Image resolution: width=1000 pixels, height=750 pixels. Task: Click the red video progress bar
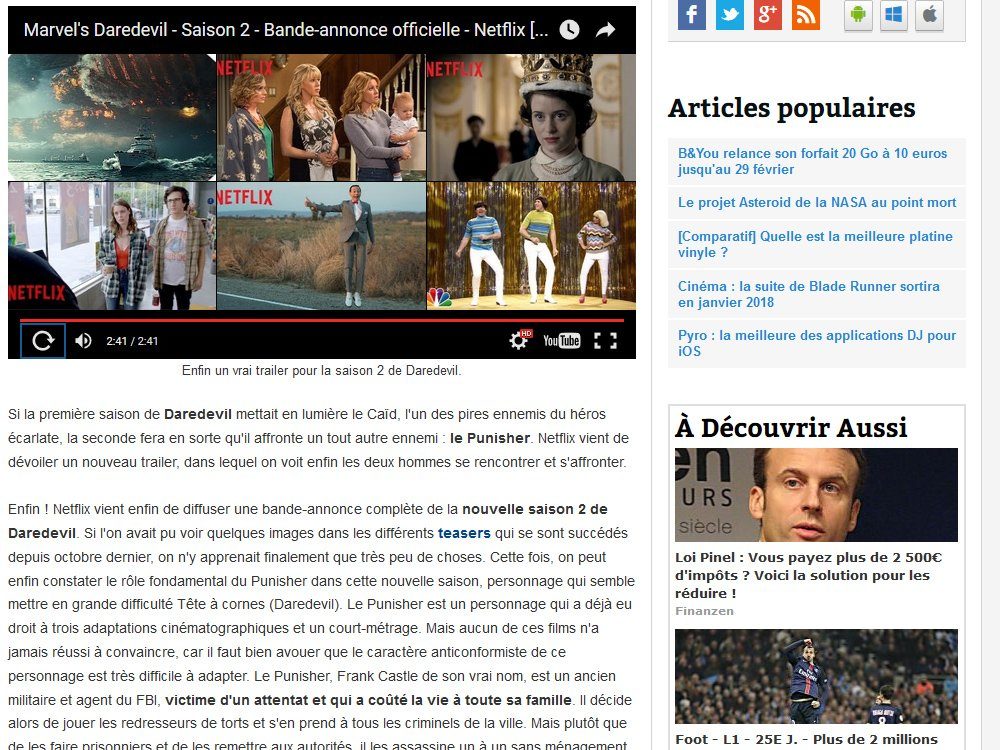(x=321, y=320)
